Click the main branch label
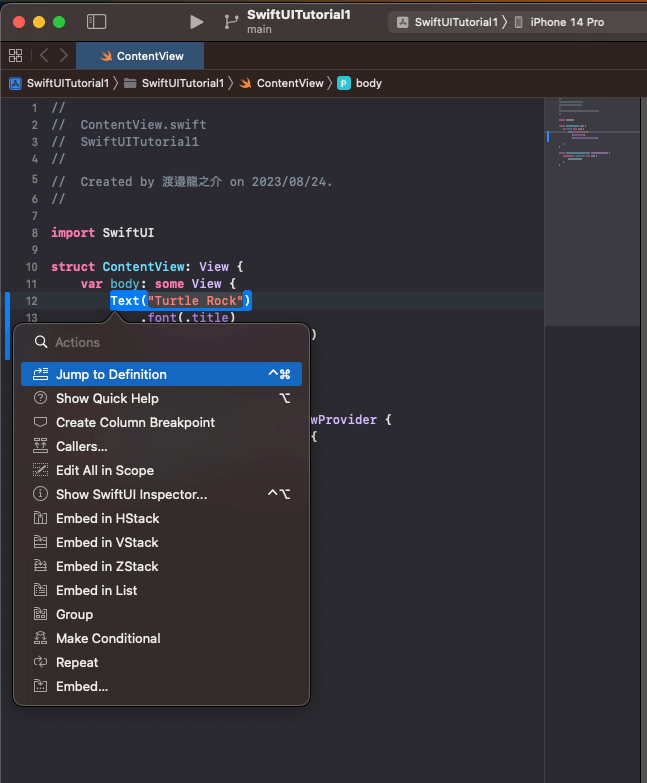The width and height of the screenshot is (647, 783). pos(259,29)
